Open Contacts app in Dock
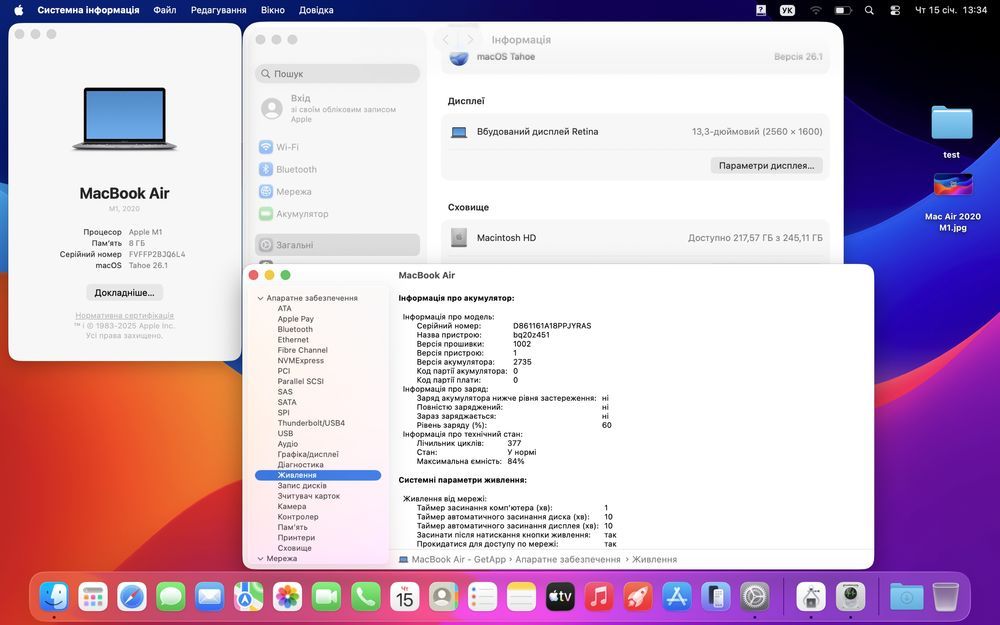This screenshot has width=1000, height=625. pyautogui.click(x=443, y=597)
